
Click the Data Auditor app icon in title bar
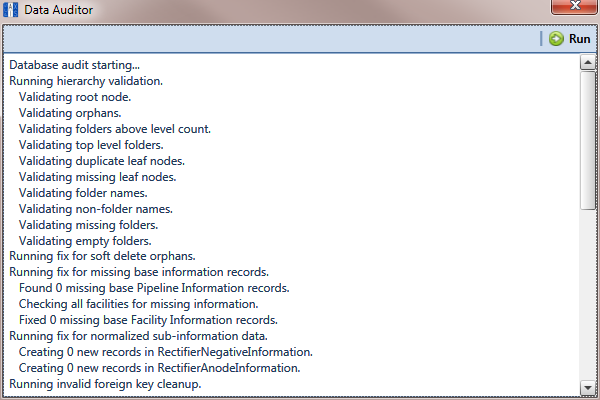pos(10,10)
